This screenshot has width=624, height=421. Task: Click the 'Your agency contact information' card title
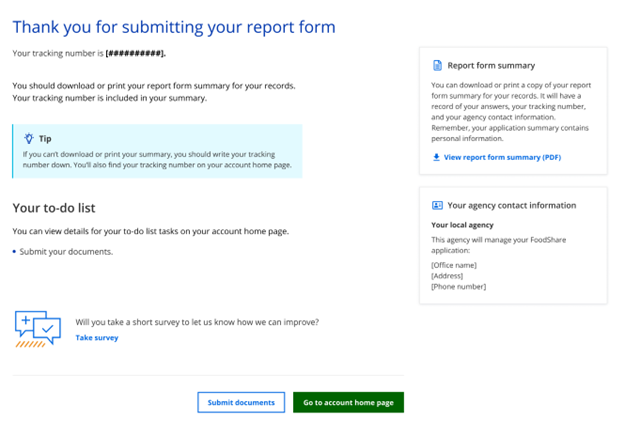[512, 205]
